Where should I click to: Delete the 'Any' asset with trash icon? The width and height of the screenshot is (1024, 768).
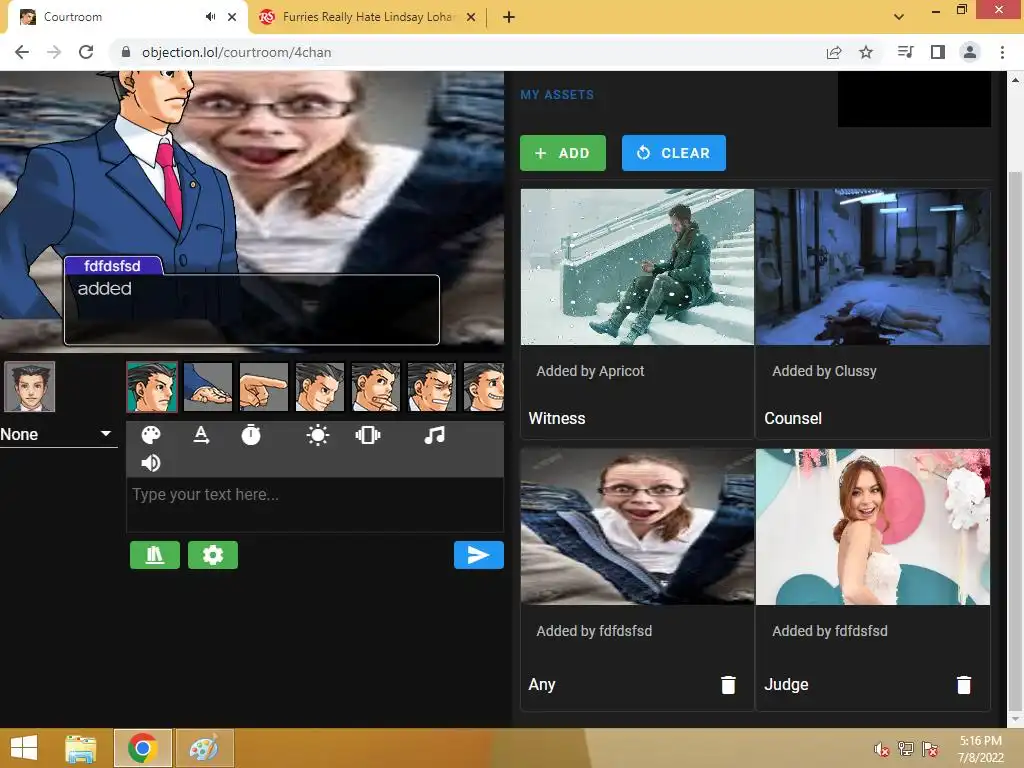[x=728, y=684]
